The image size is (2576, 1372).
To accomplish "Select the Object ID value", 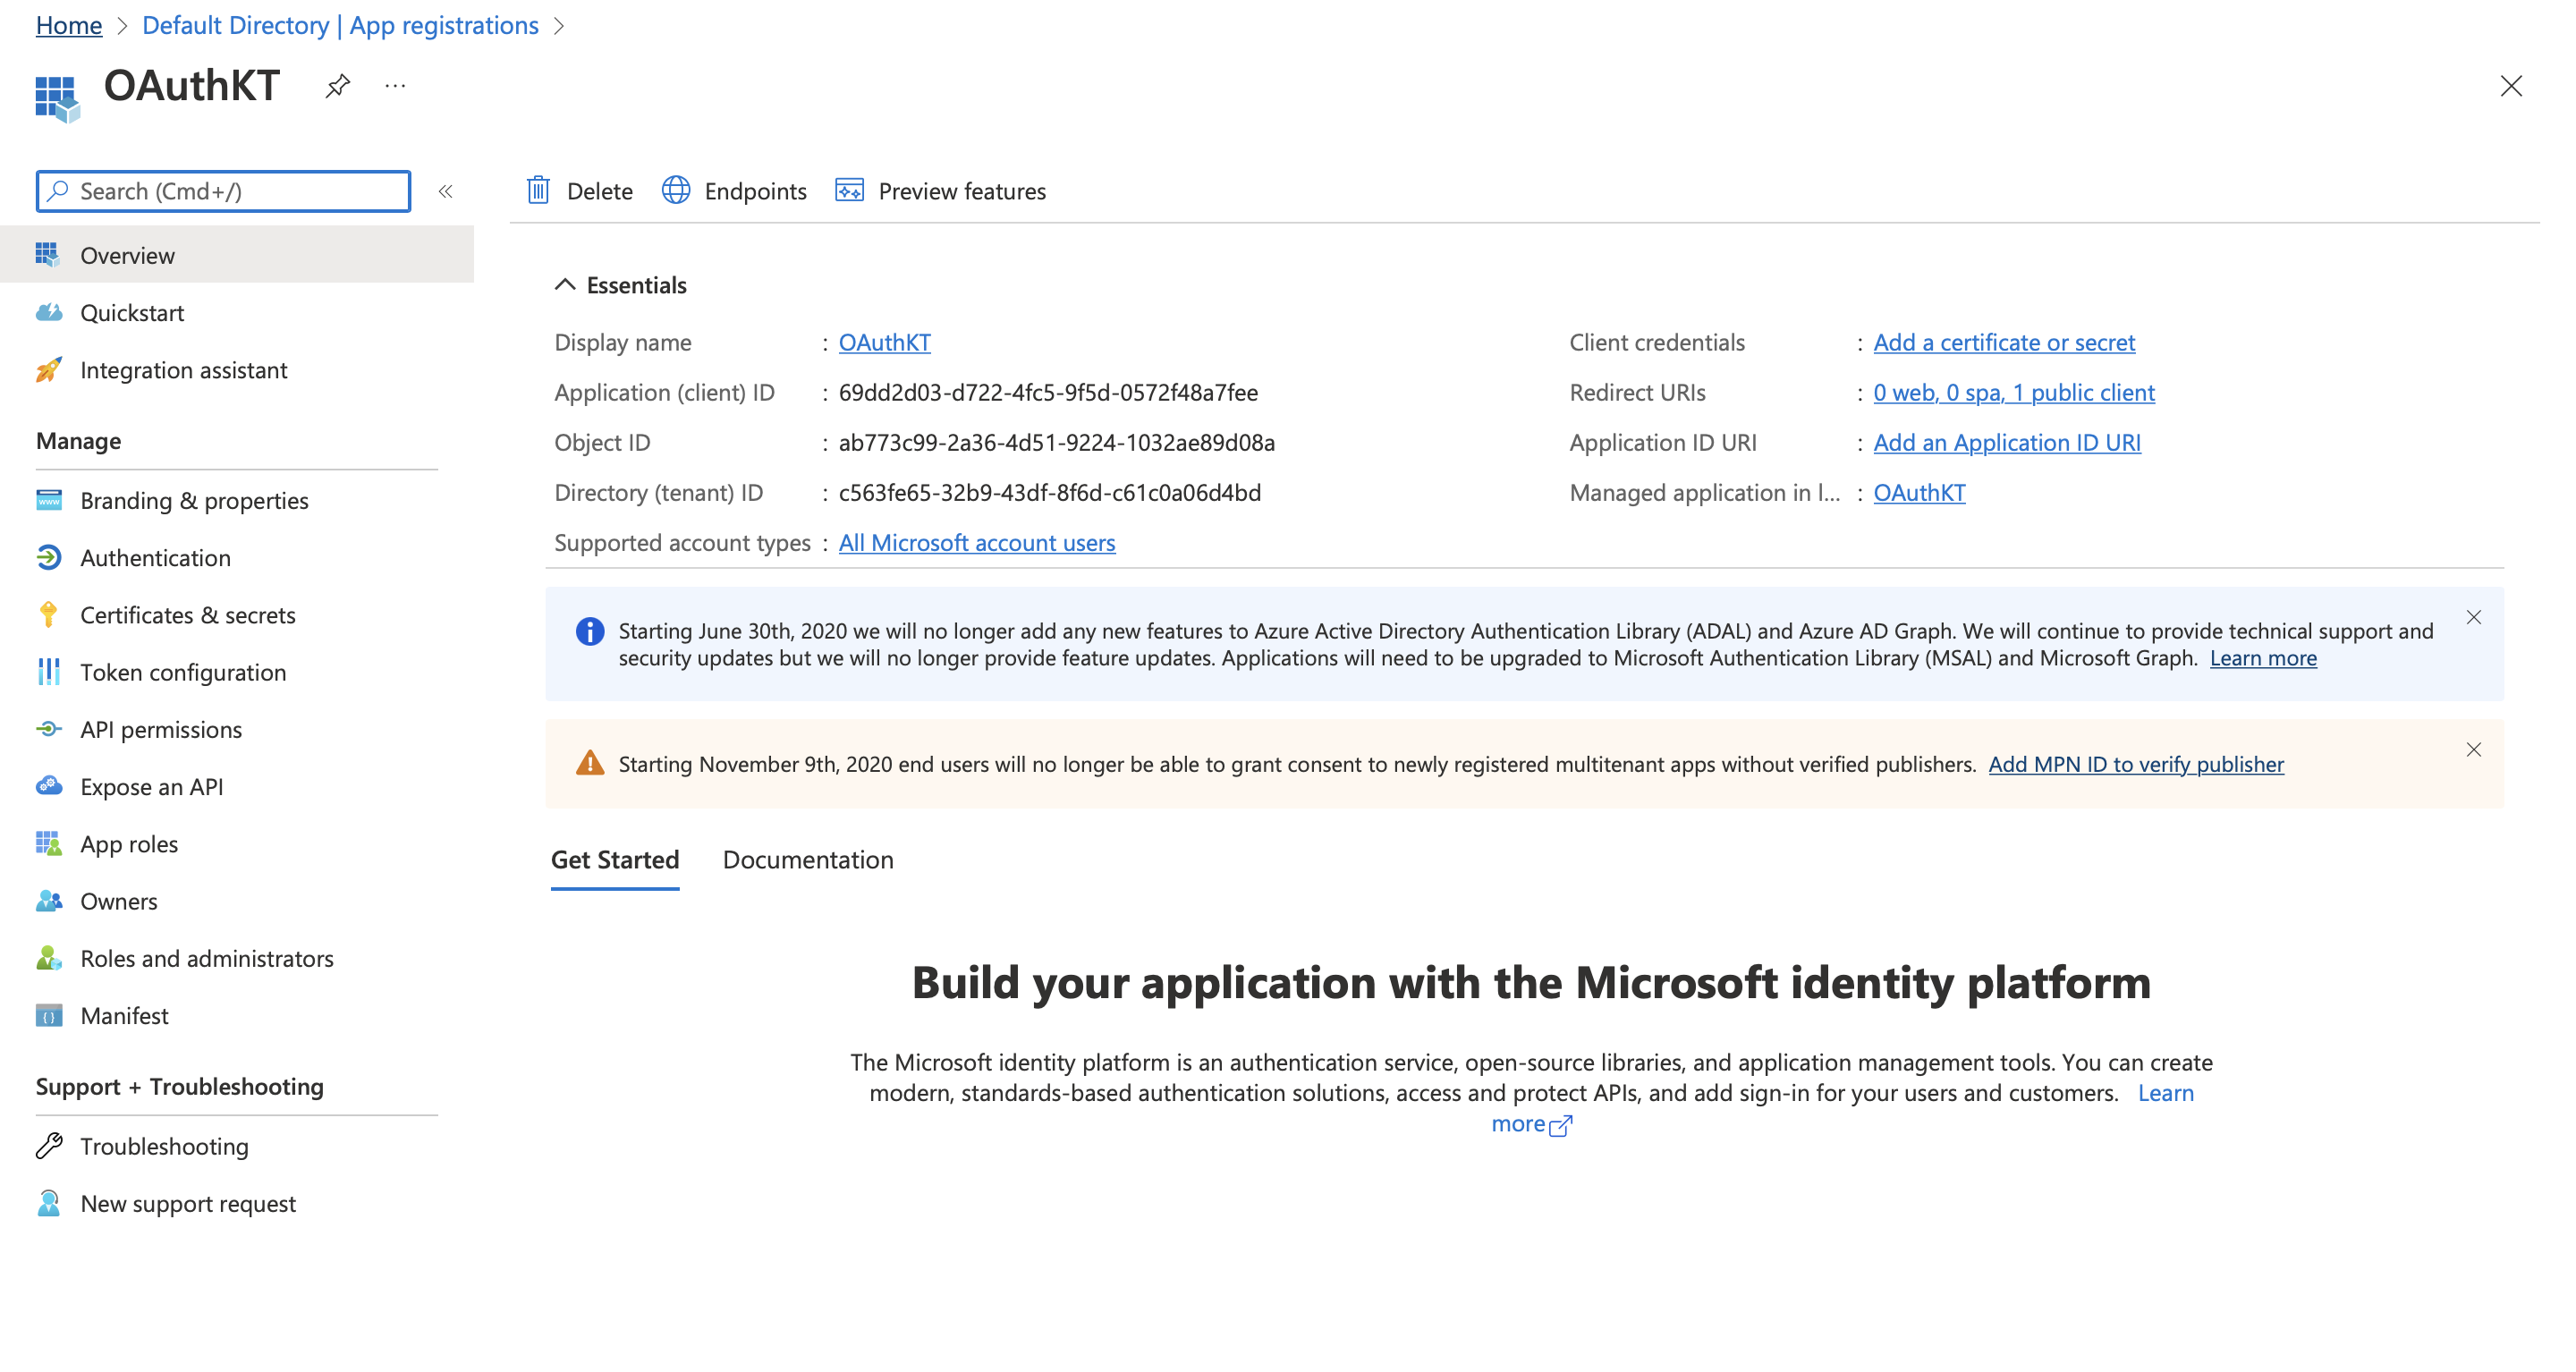I will point(1056,442).
